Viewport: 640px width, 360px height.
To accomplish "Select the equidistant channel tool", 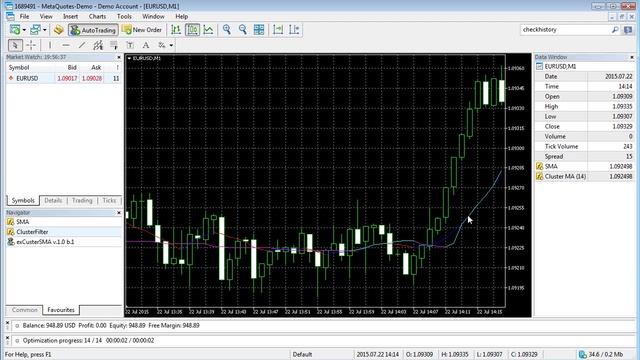I will click(x=98, y=45).
